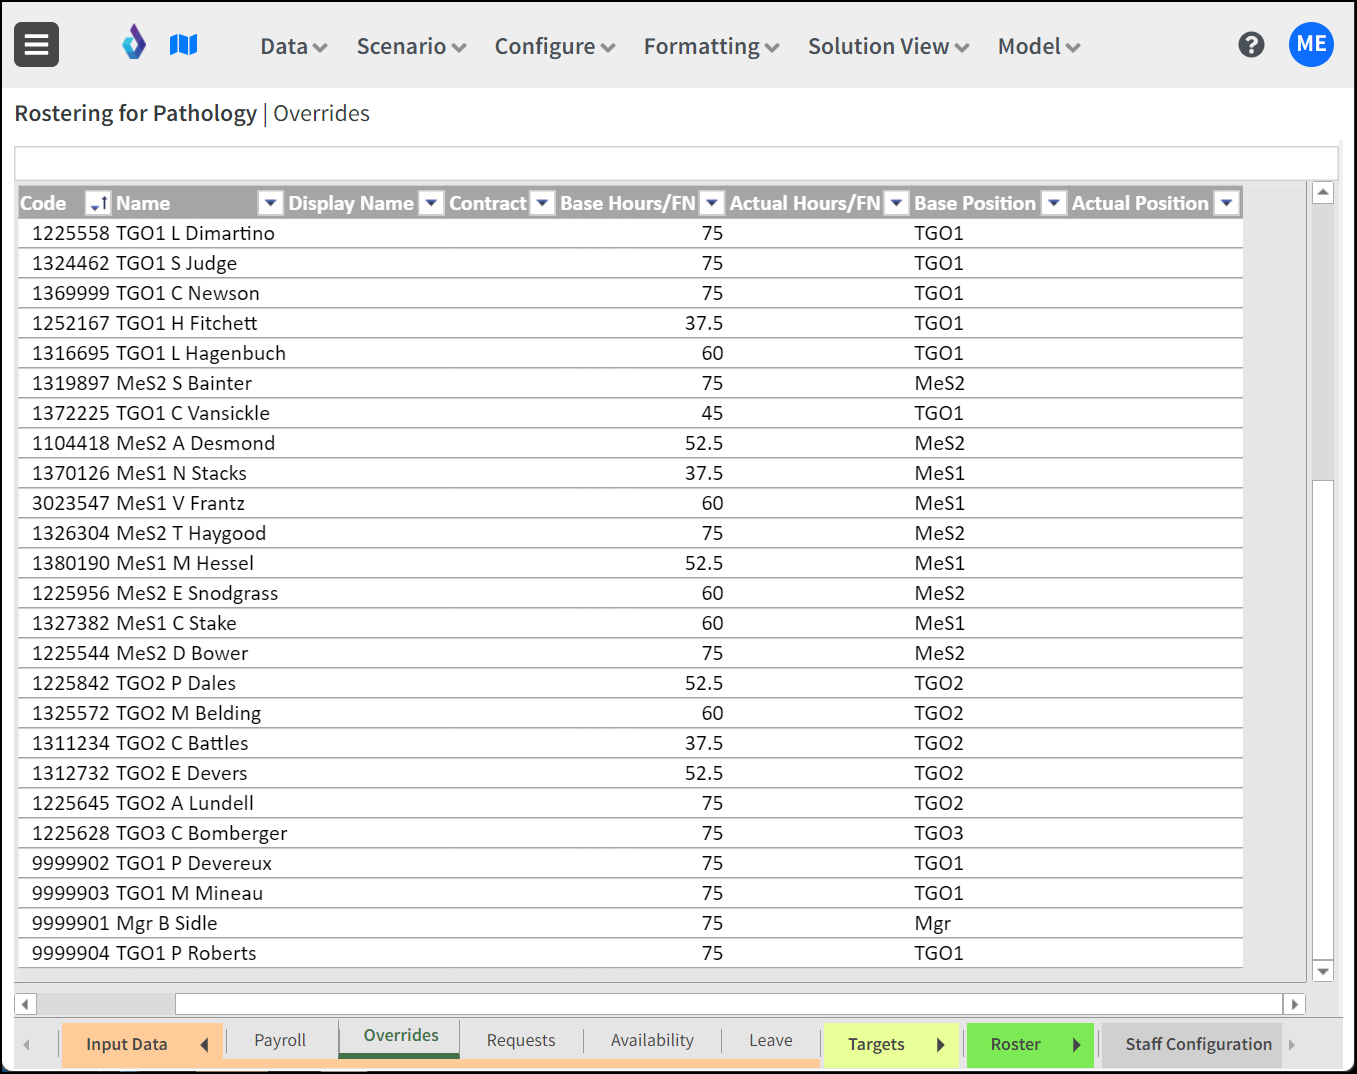Open Actual Hours/FN filter dropdown

[897, 203]
